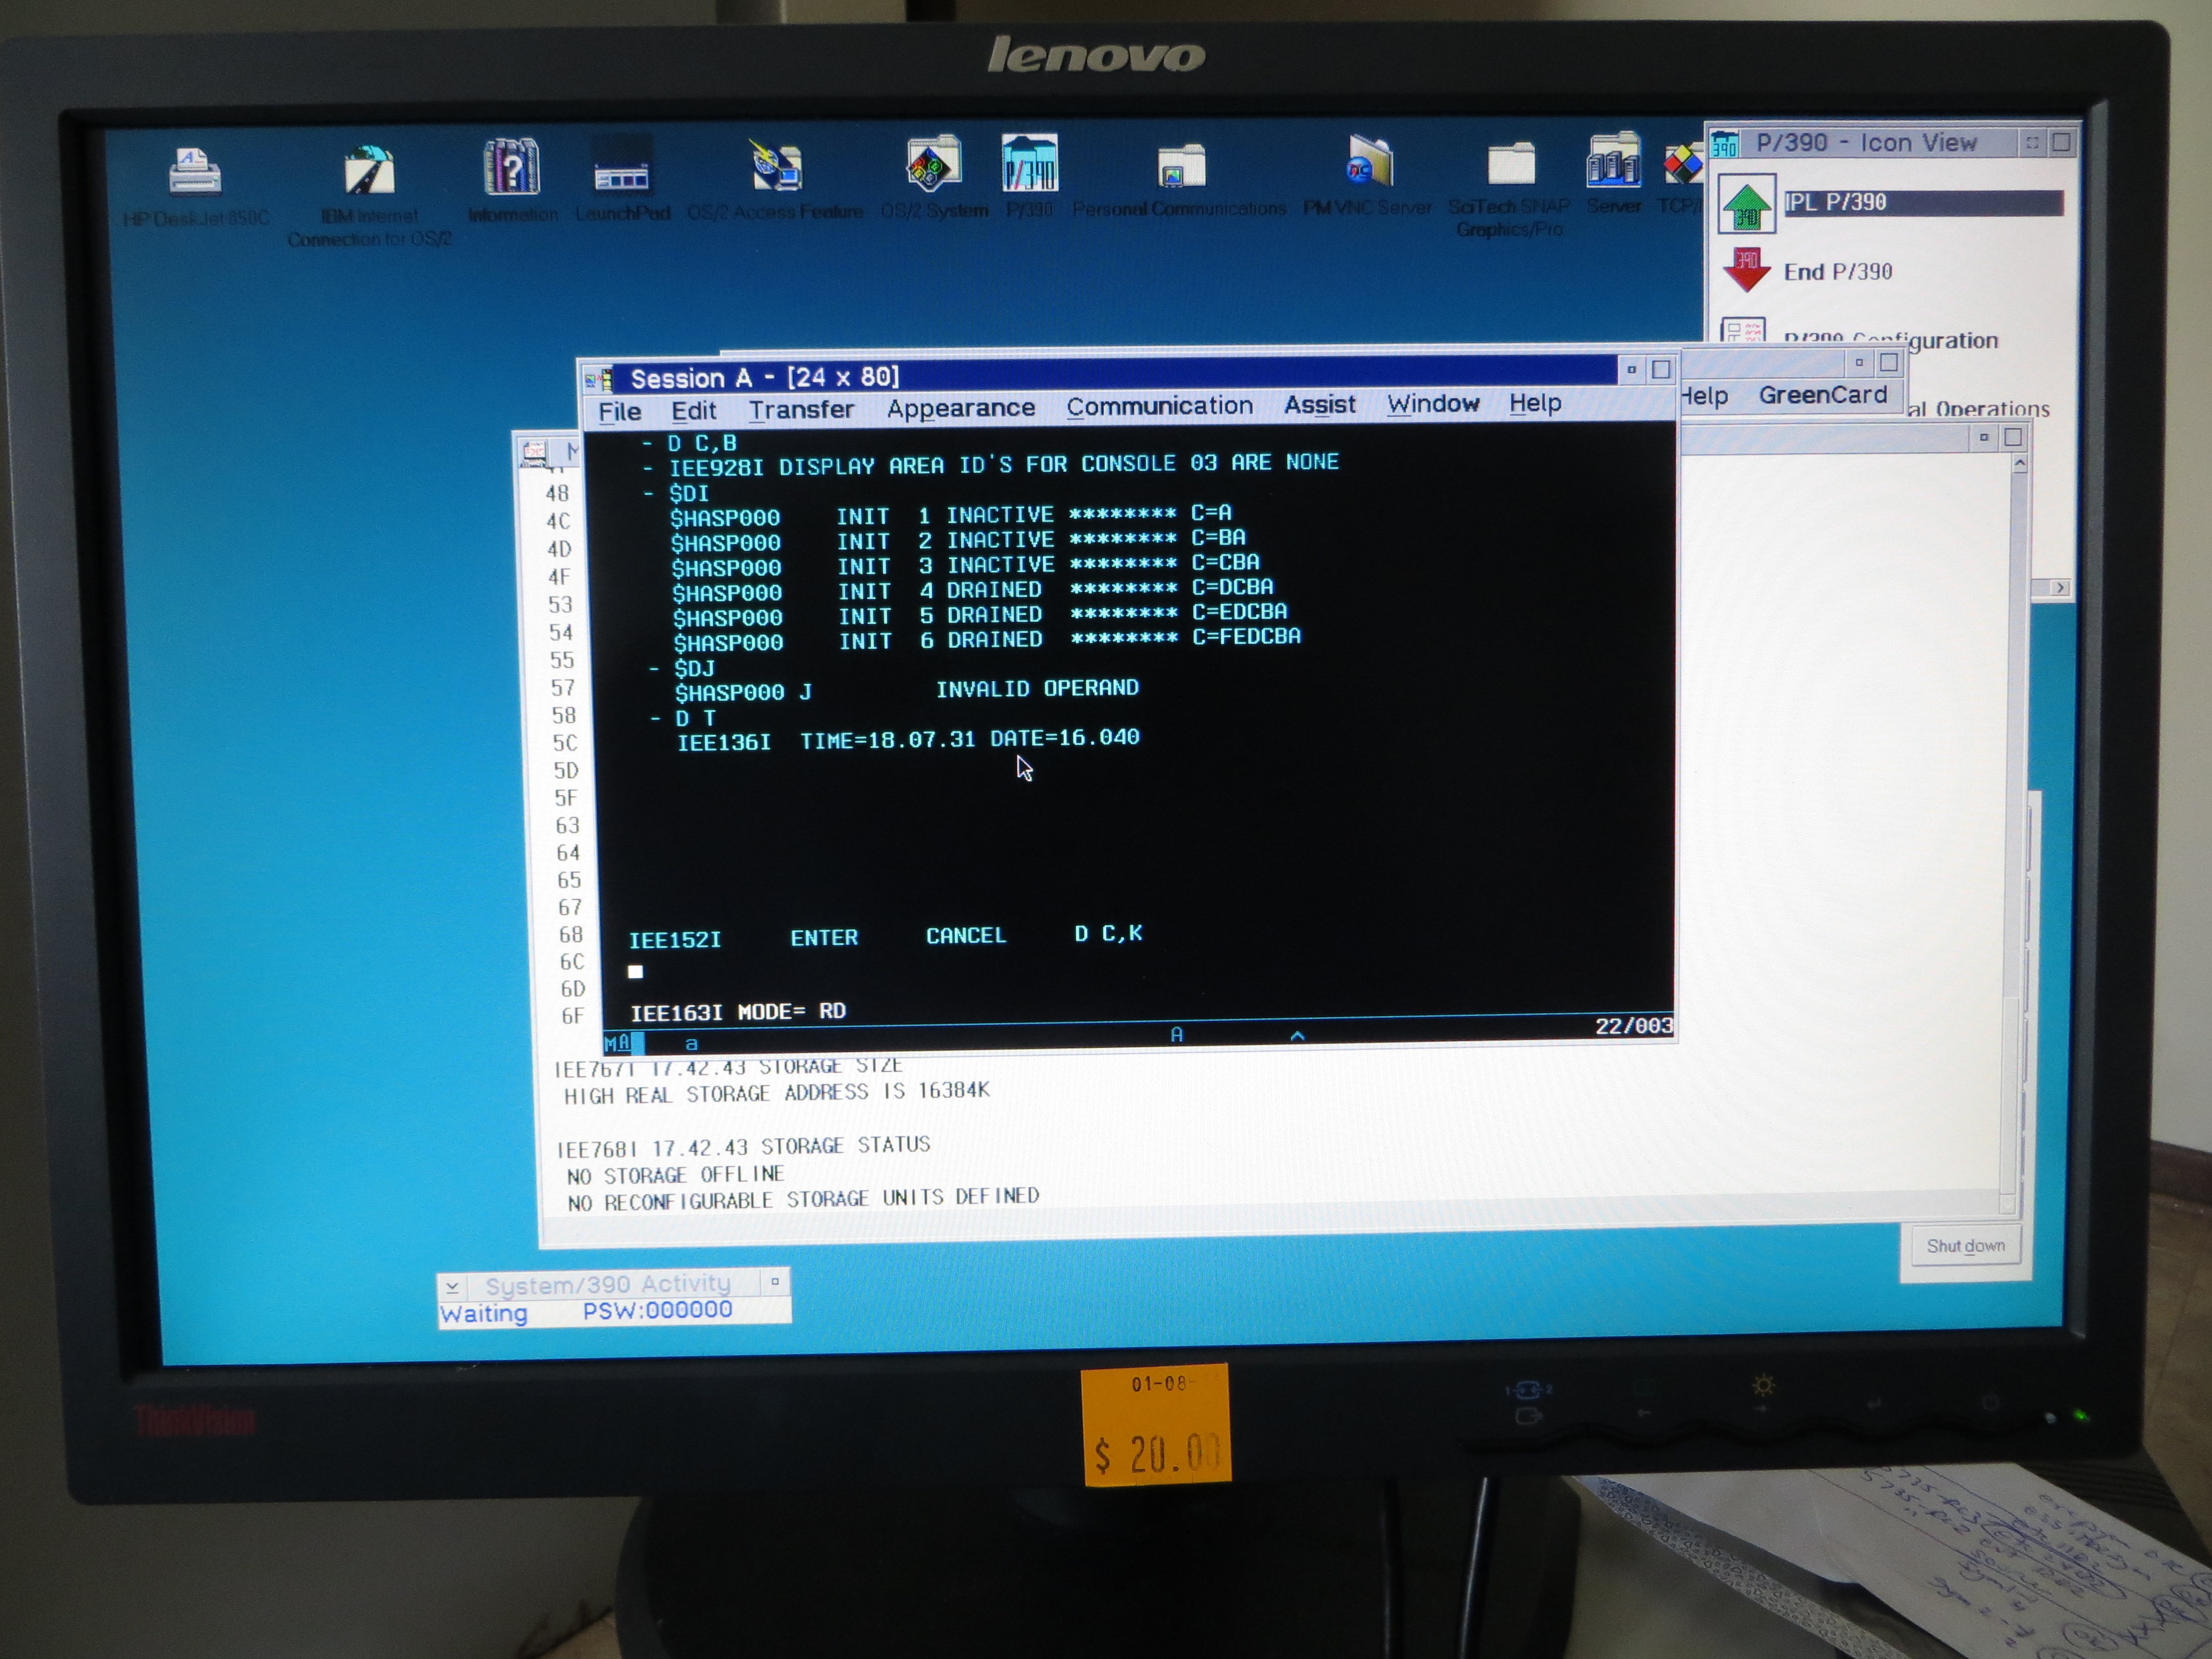Click the IEE768I STORAGE STATUS line
The width and height of the screenshot is (2212, 1659).
coord(743,1147)
